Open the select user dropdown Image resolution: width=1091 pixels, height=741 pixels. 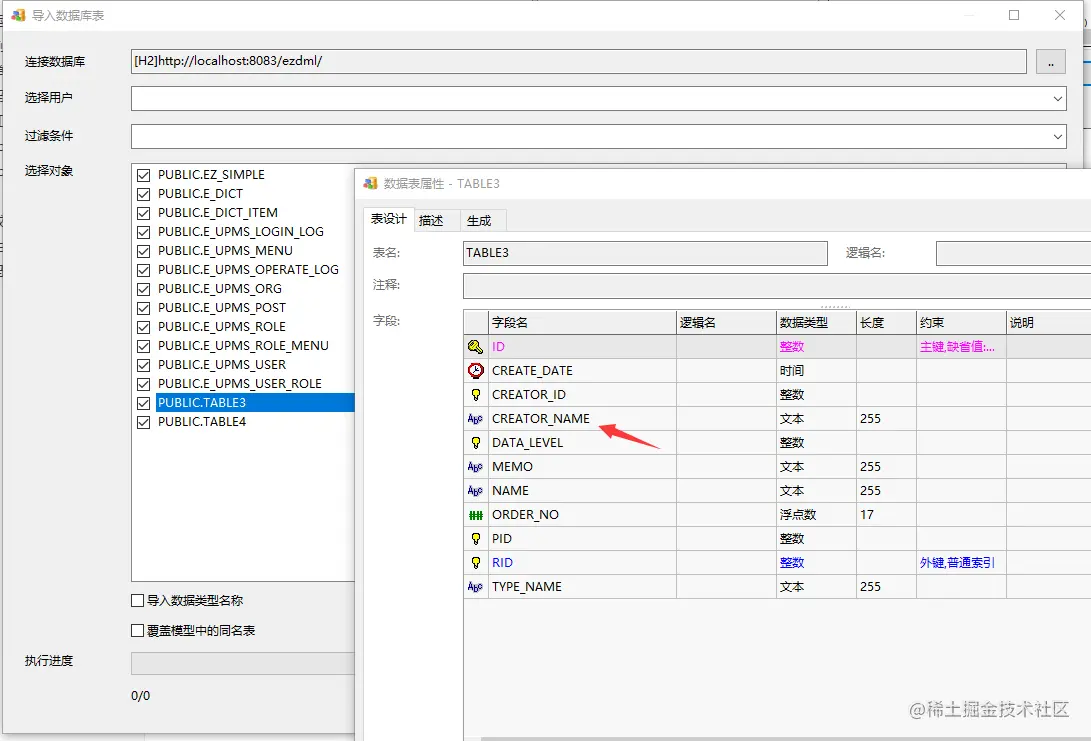[1058, 99]
